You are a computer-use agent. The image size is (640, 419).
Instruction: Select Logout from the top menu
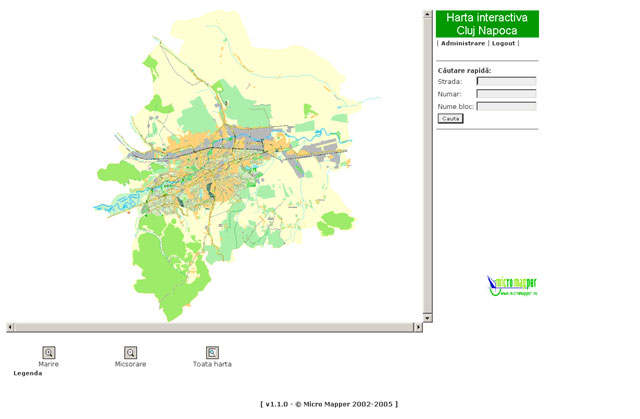tap(504, 44)
